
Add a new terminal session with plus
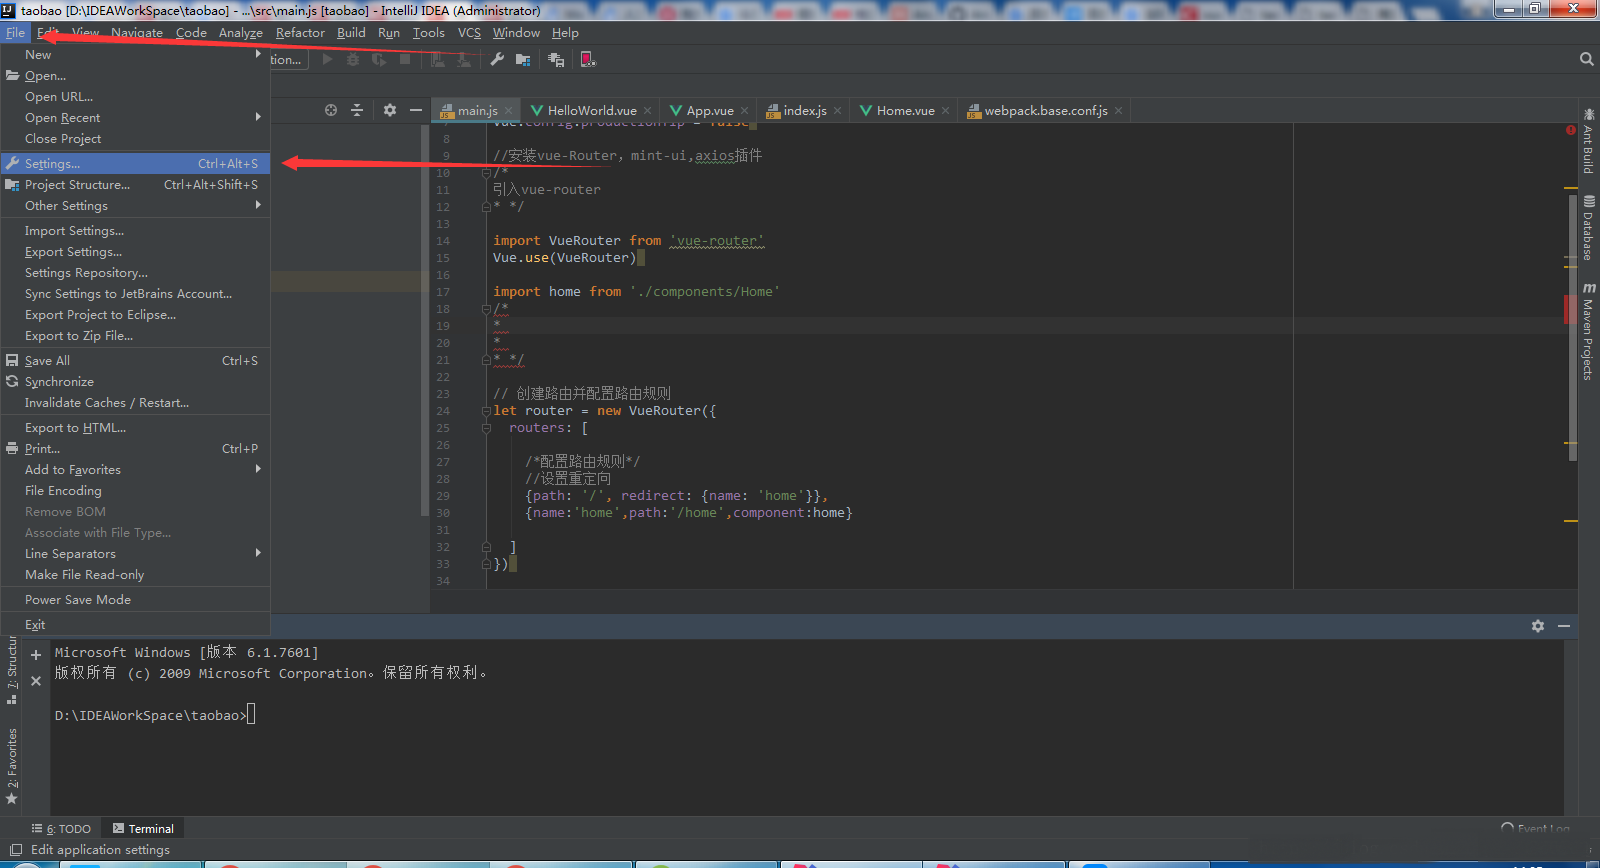click(x=36, y=655)
